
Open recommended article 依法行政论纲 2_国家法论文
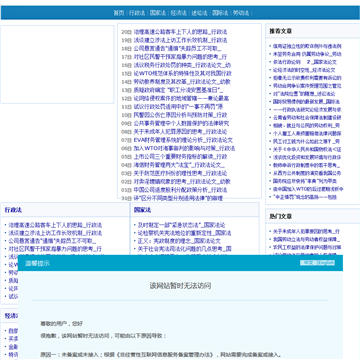click(305, 62)
